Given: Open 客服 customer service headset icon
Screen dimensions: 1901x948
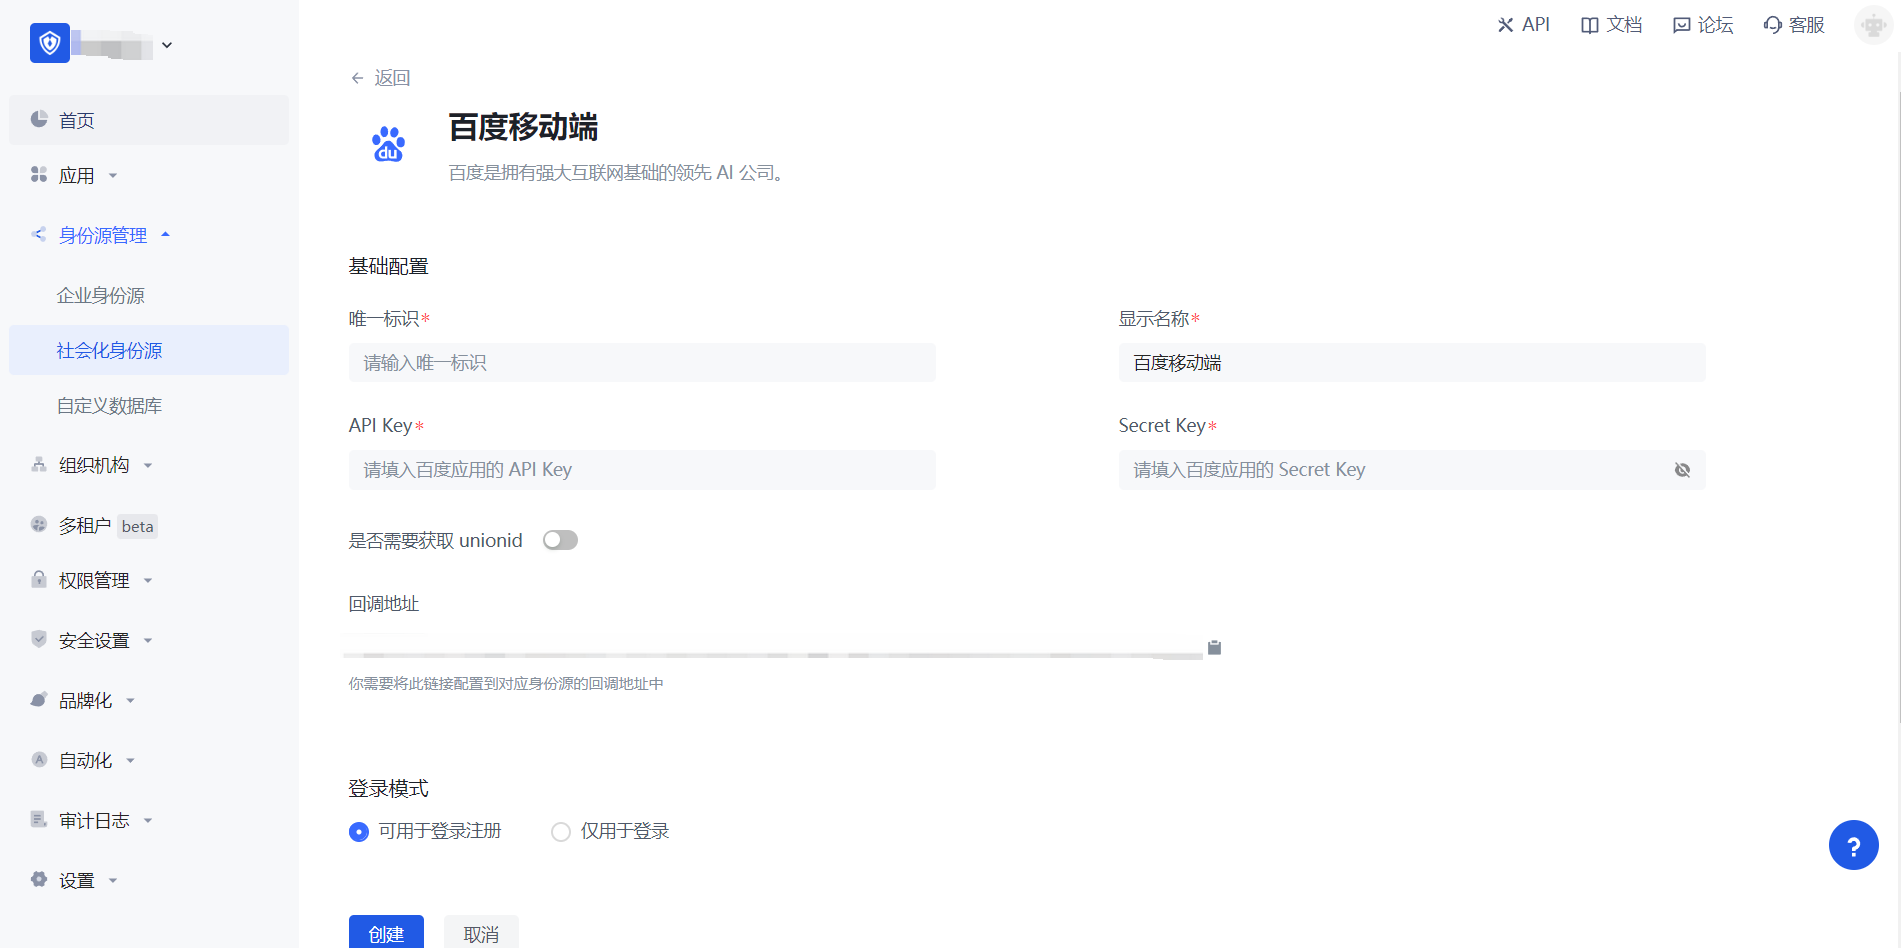Looking at the screenshot, I should click(1773, 25).
